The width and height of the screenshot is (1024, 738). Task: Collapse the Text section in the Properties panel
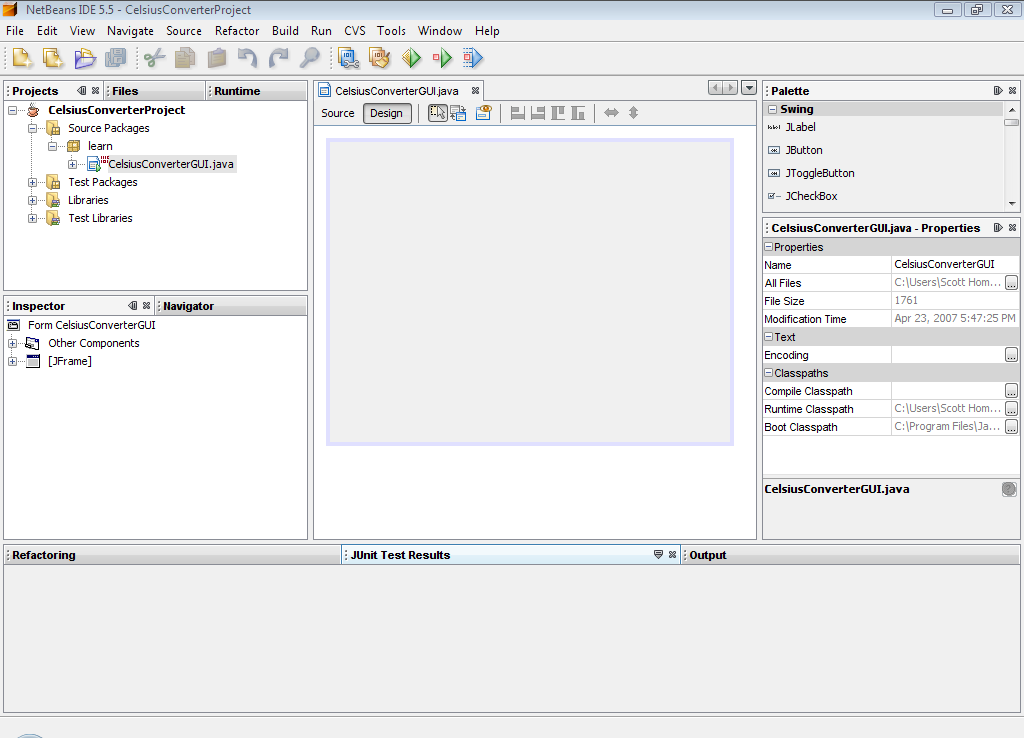(769, 337)
